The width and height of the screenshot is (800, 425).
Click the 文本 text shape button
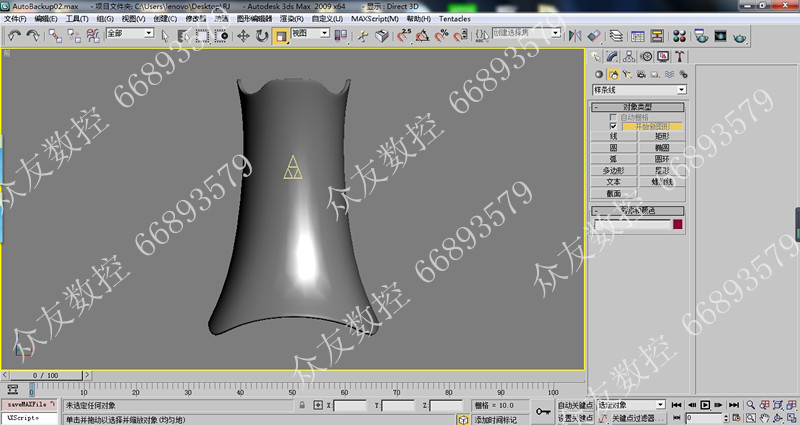tap(614, 182)
